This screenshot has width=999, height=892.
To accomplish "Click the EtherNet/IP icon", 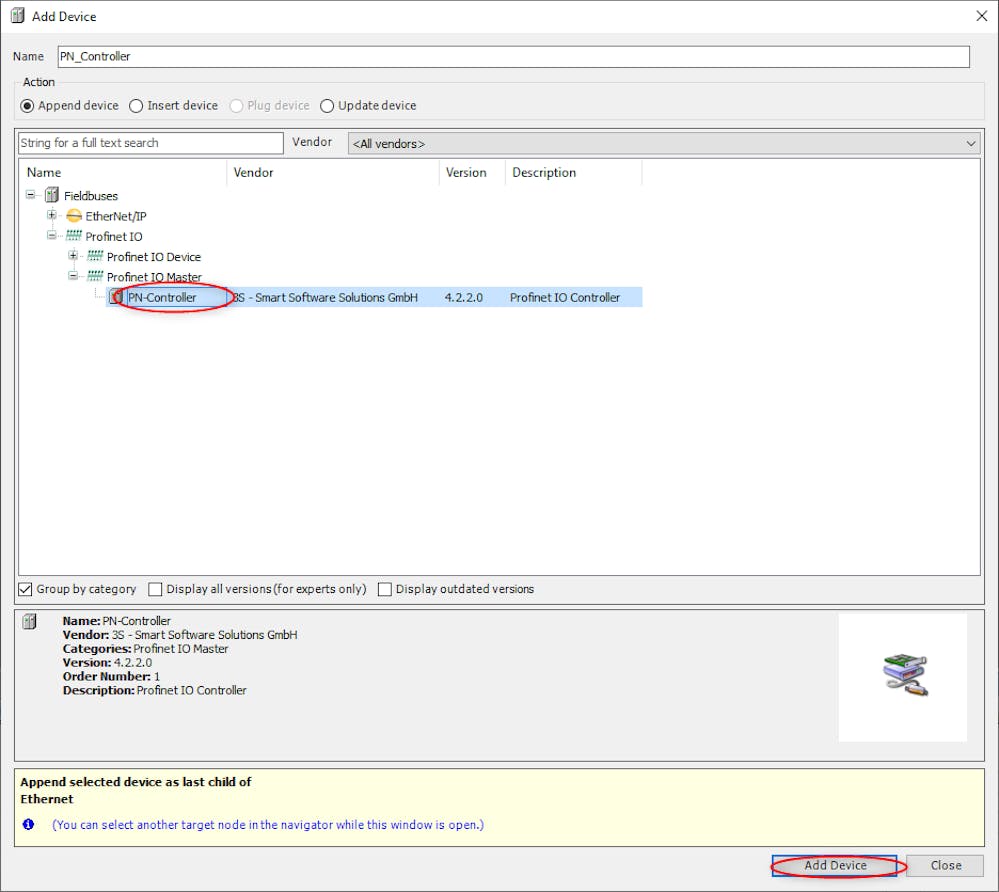I will point(74,216).
